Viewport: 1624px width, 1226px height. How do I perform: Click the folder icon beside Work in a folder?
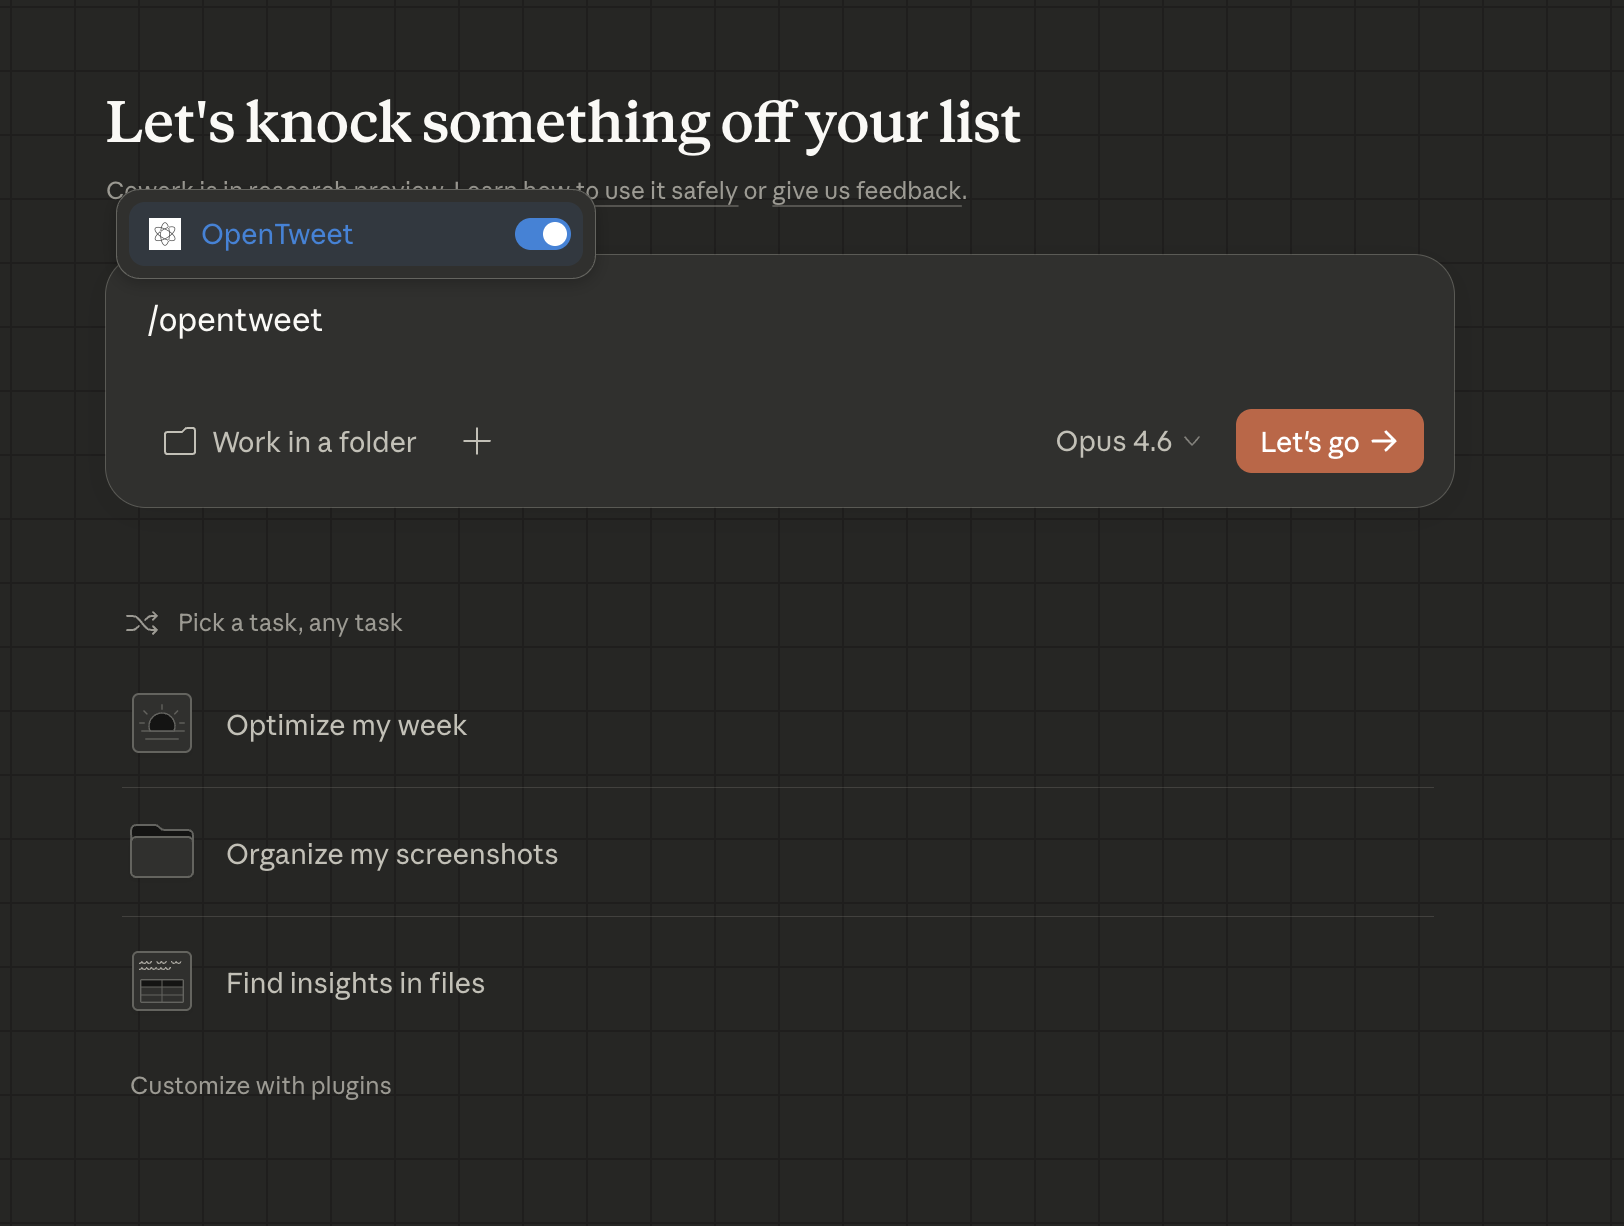point(180,442)
